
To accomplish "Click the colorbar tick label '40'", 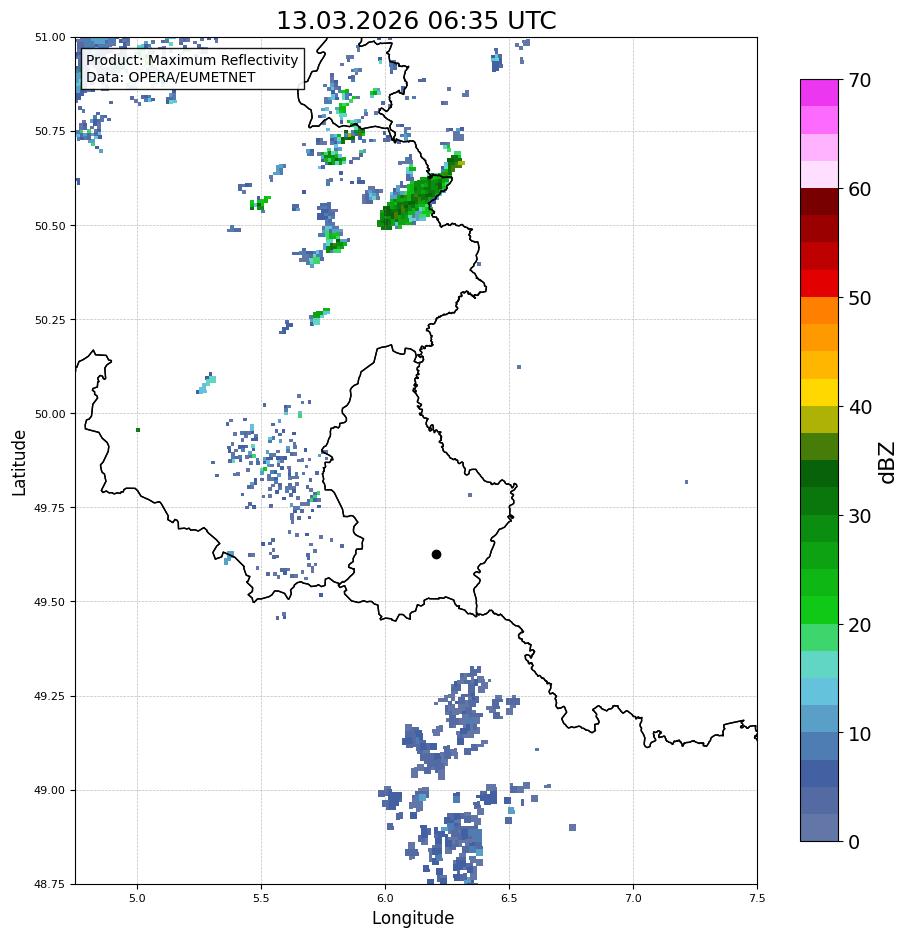I will [860, 407].
